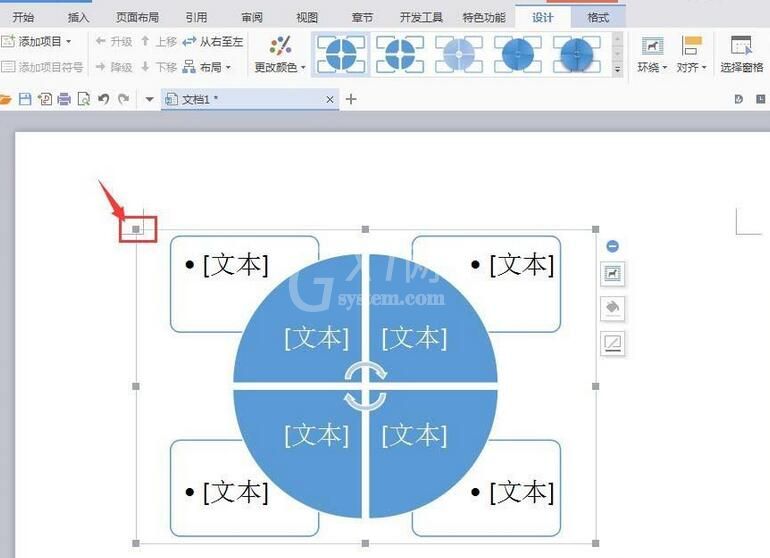Click the export to PDF icon
The image size is (770, 558).
pos(45,100)
